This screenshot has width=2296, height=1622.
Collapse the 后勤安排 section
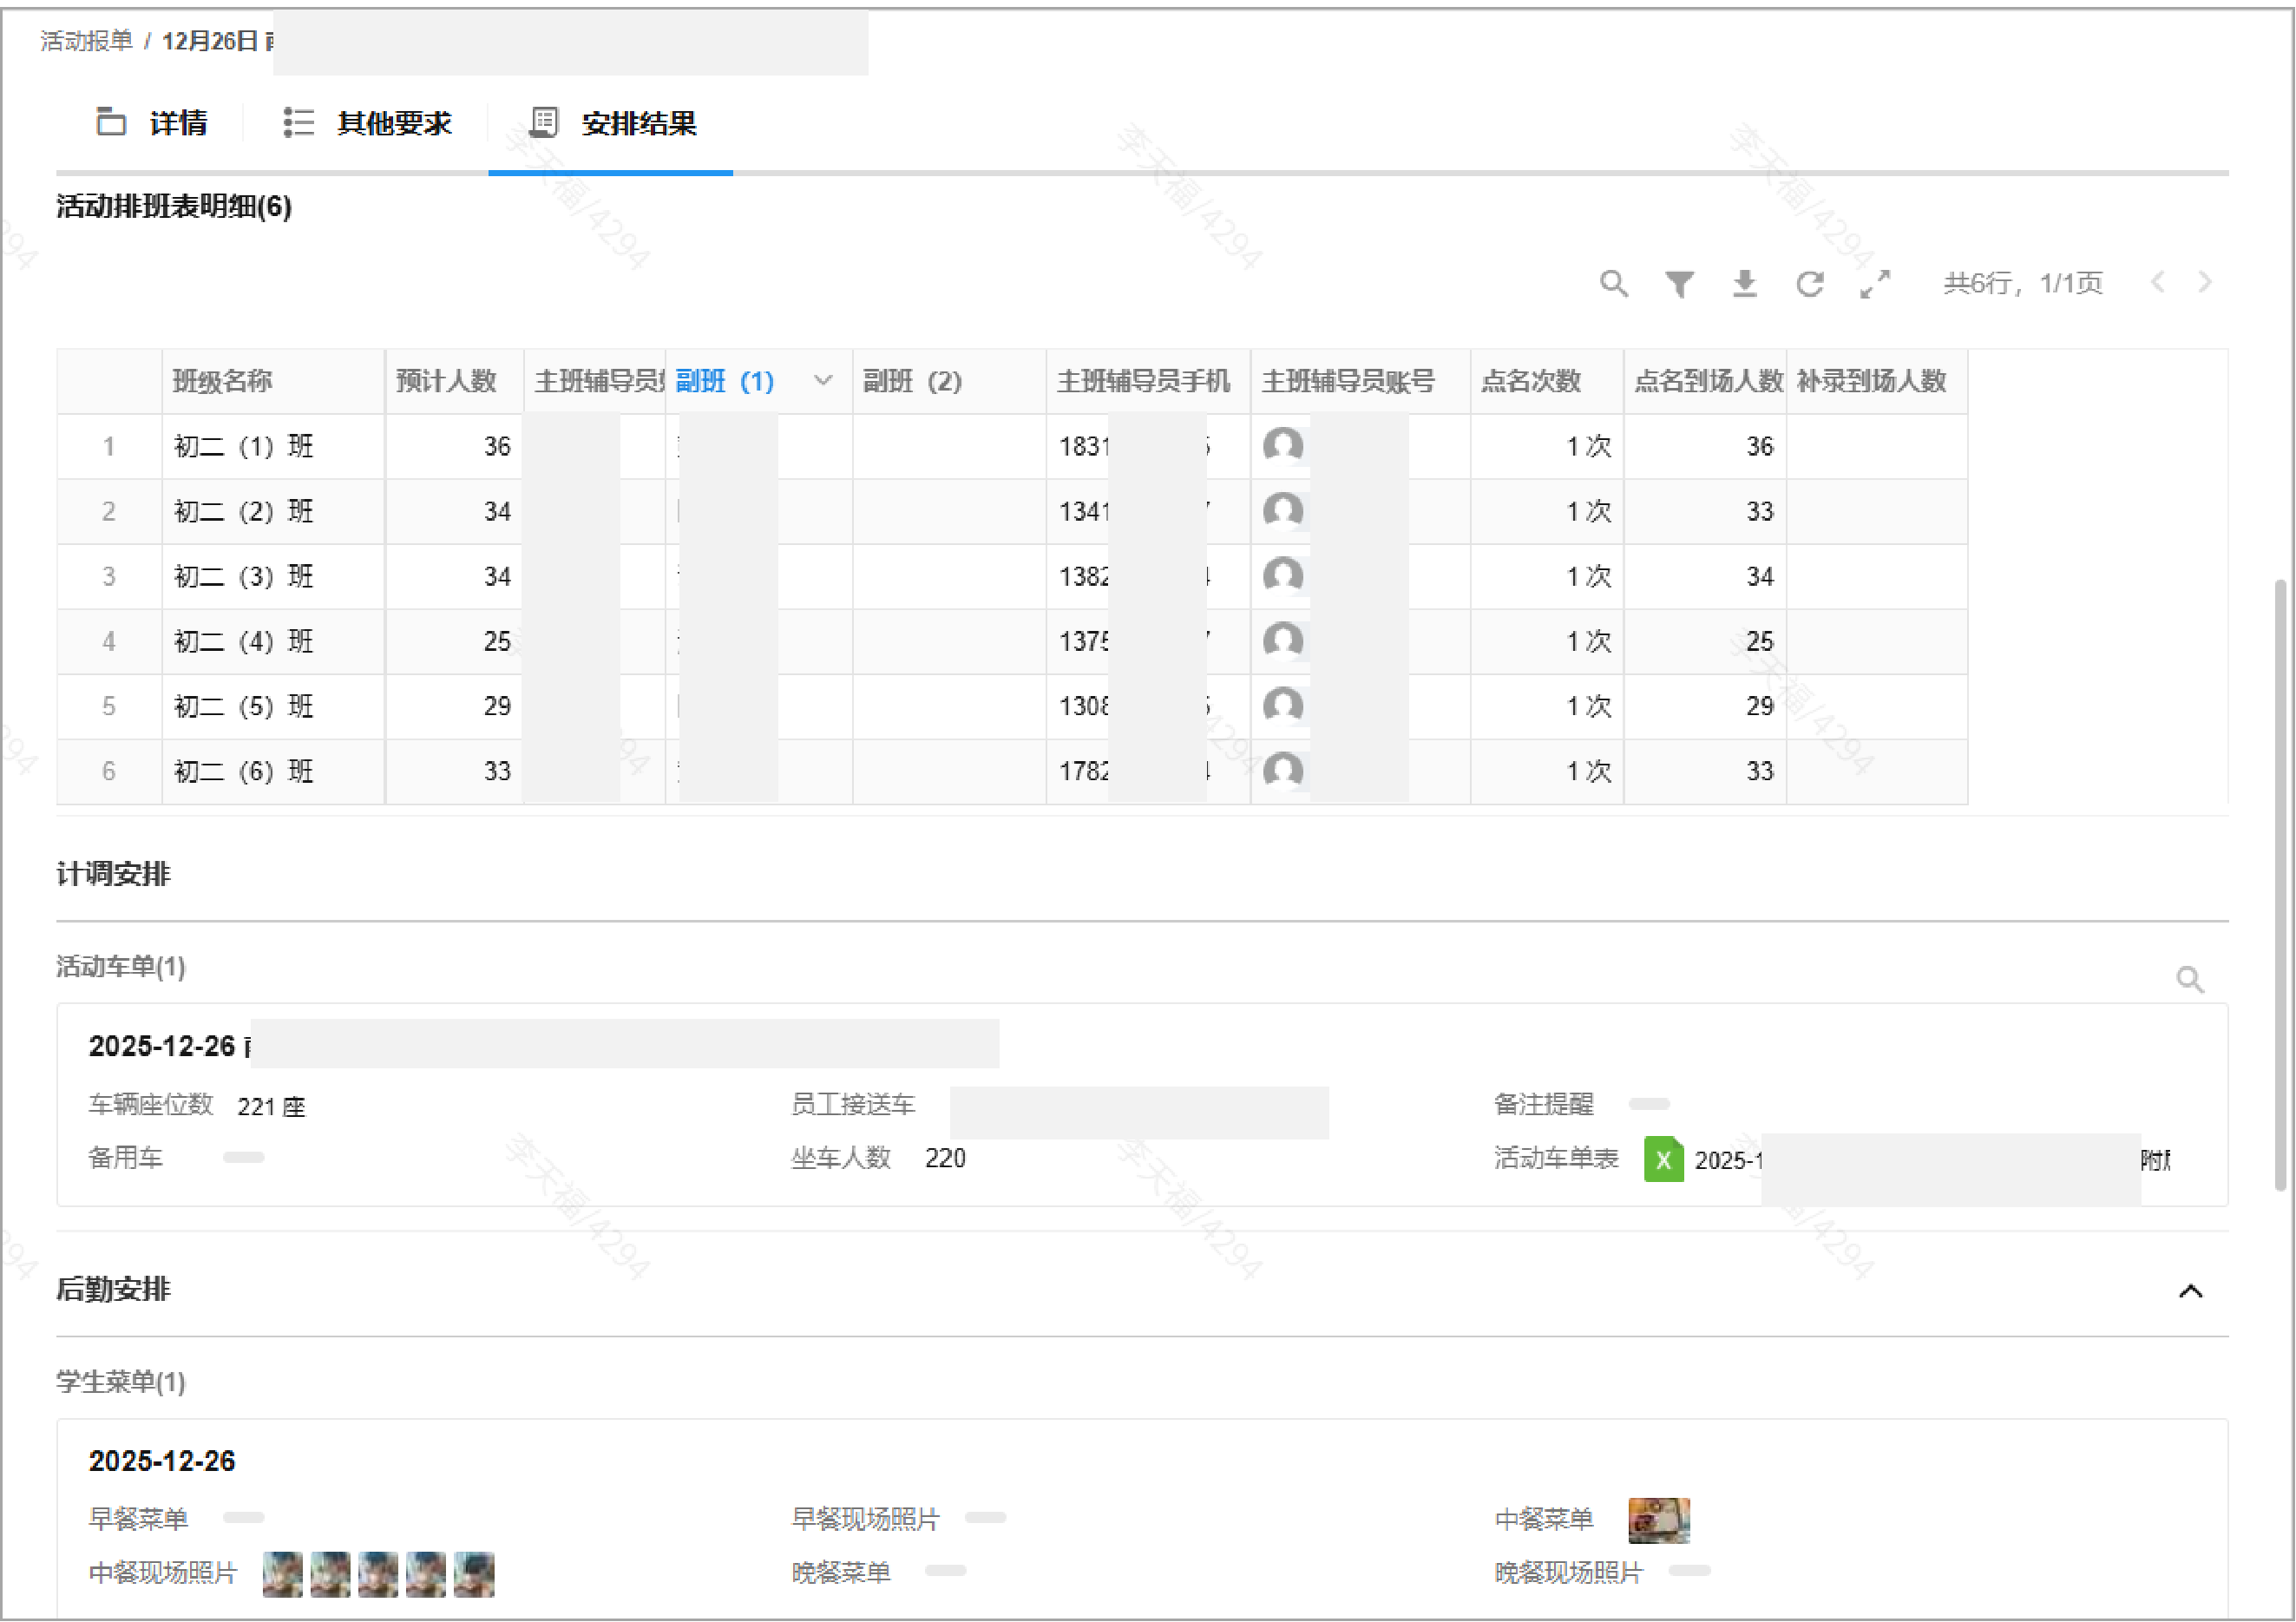click(2190, 1291)
